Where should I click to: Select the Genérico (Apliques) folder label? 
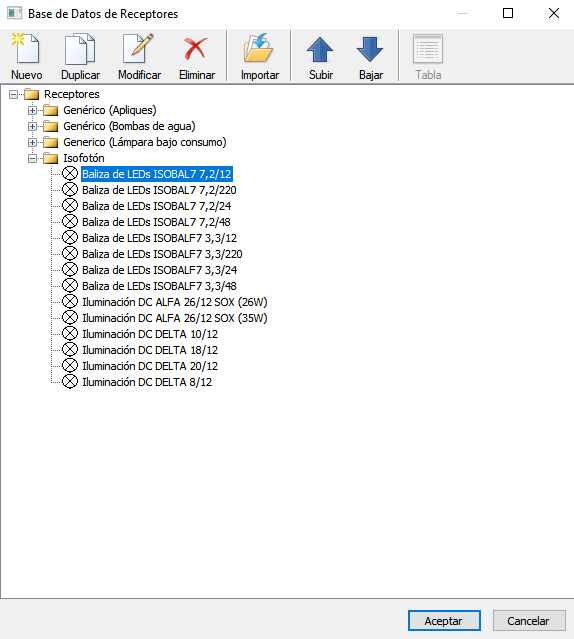point(110,110)
